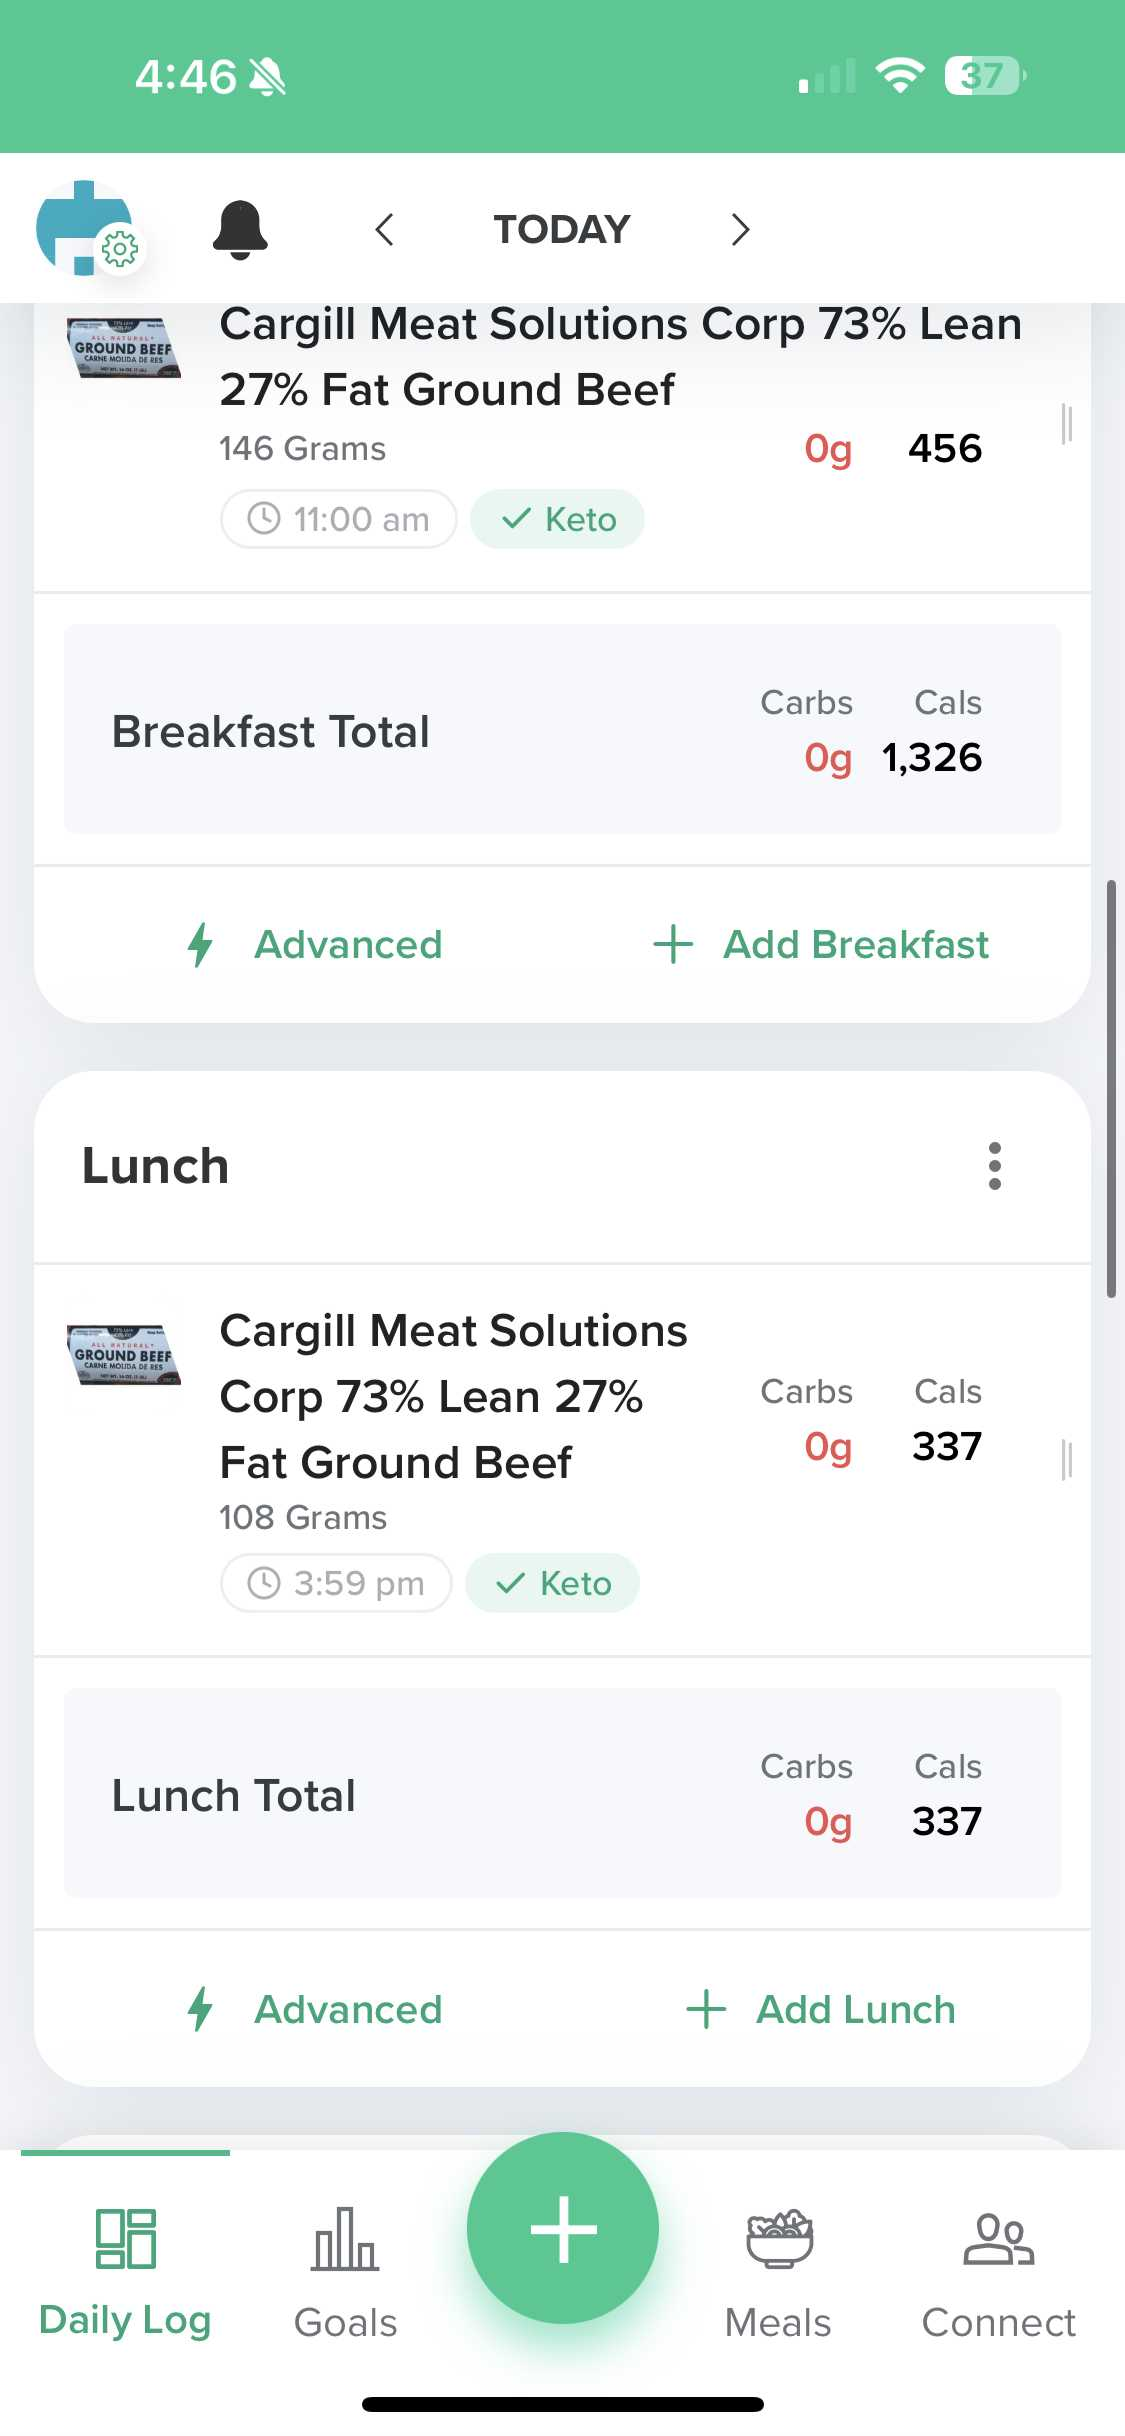Open Advanced options under Breakfast
The height and width of the screenshot is (2436, 1125).
point(316,945)
